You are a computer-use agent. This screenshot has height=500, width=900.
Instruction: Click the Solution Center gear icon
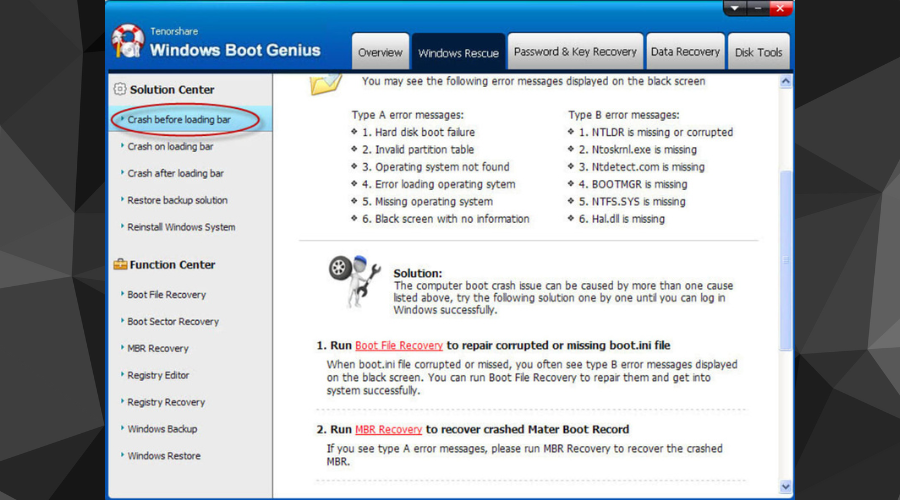(x=119, y=89)
